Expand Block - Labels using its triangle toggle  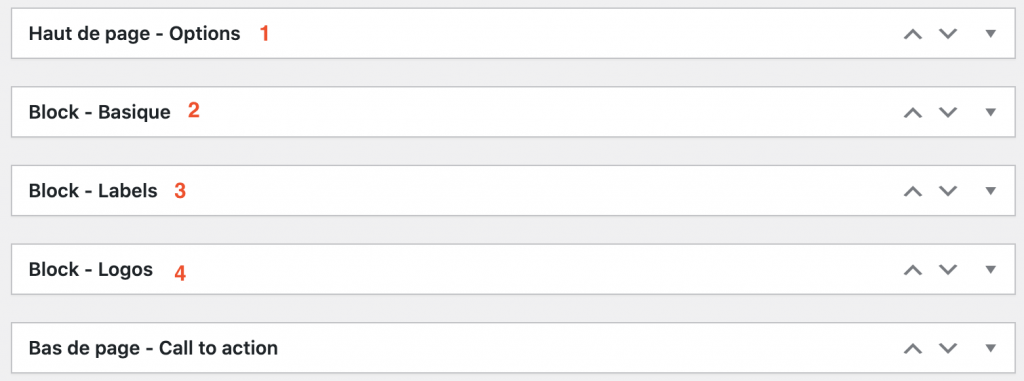[991, 191]
